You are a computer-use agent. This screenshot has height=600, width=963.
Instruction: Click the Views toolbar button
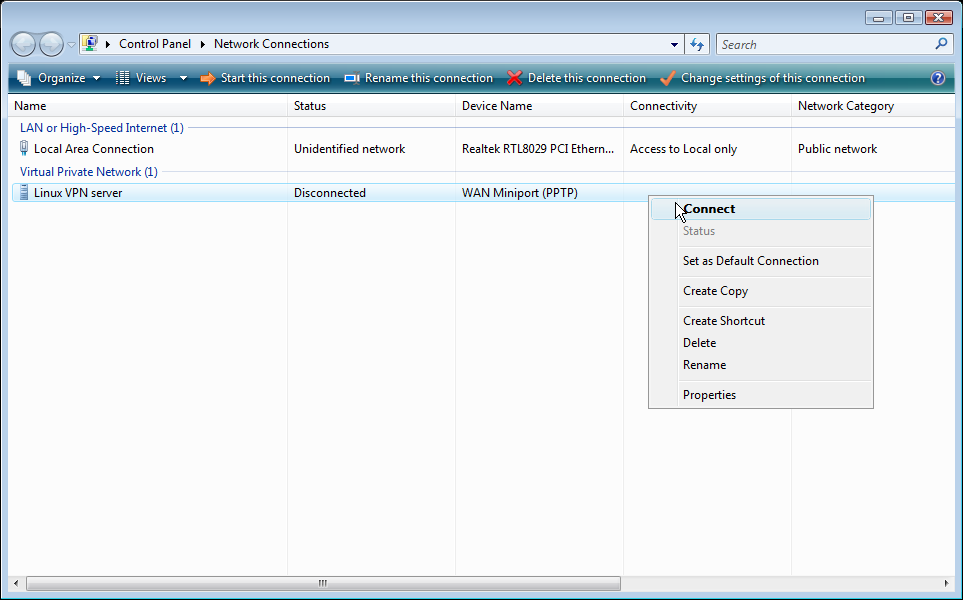(x=141, y=78)
